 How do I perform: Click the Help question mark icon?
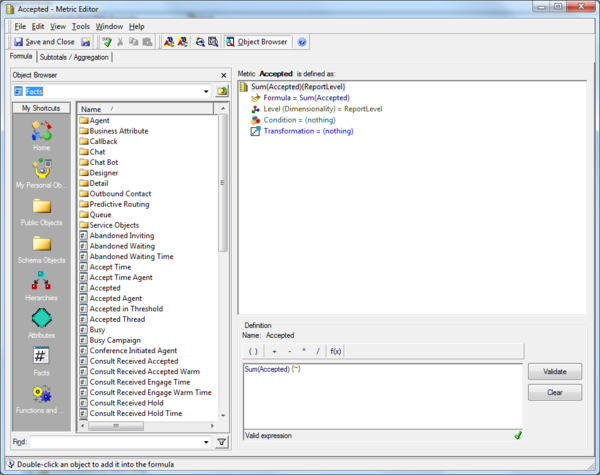pyautogui.click(x=302, y=42)
